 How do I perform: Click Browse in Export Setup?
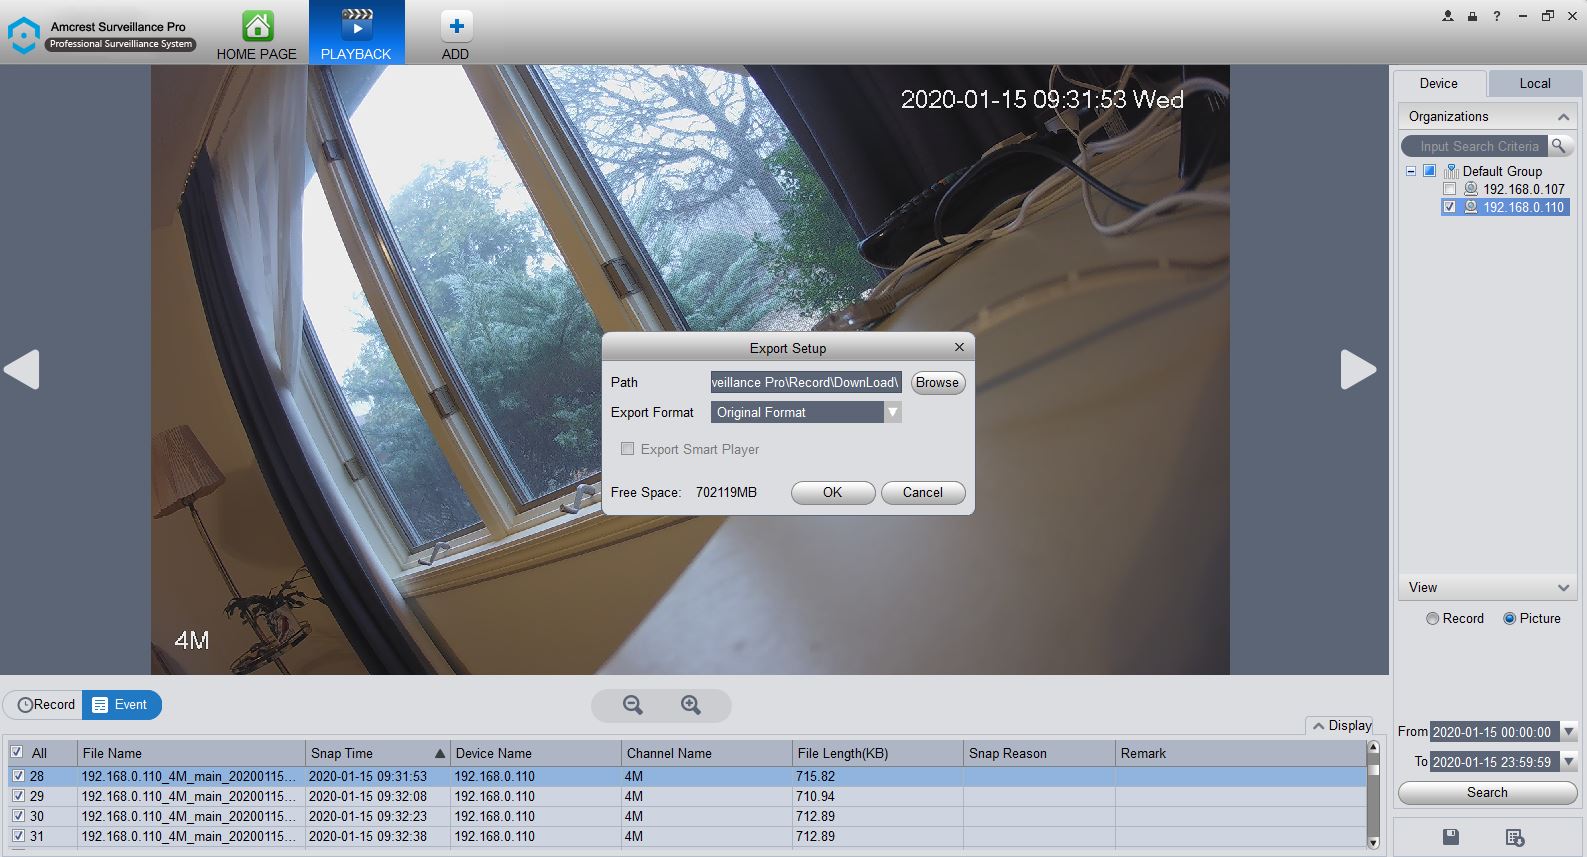pyautogui.click(x=937, y=383)
